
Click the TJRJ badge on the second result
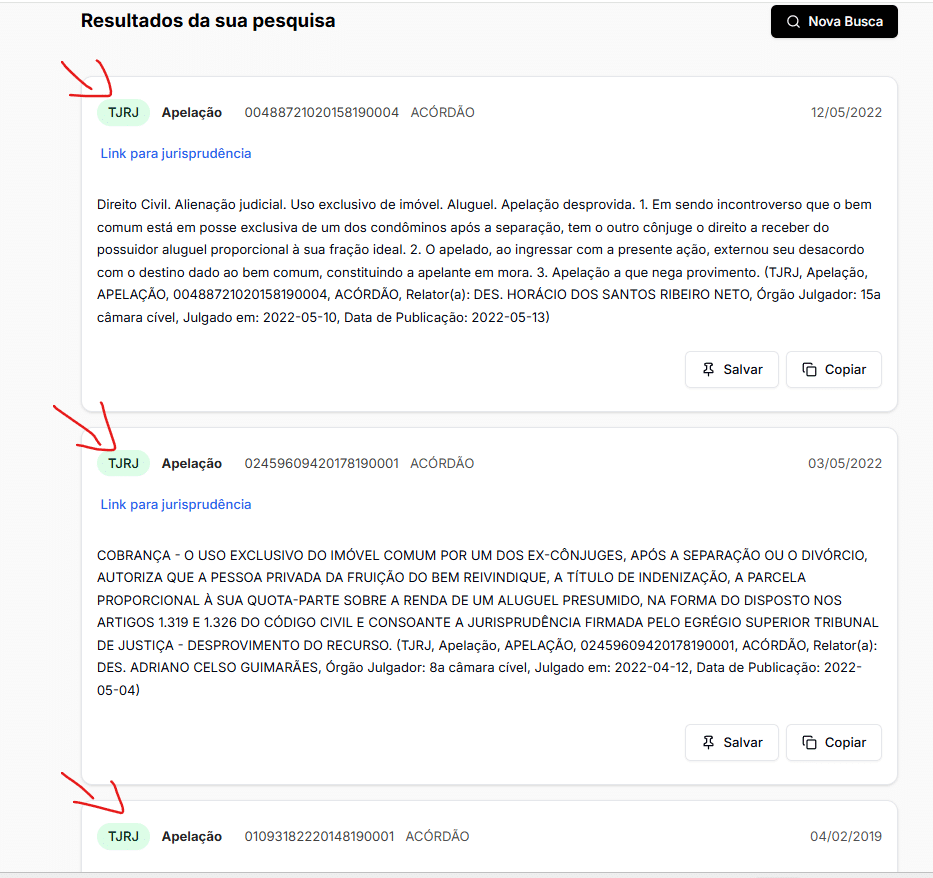(x=123, y=464)
